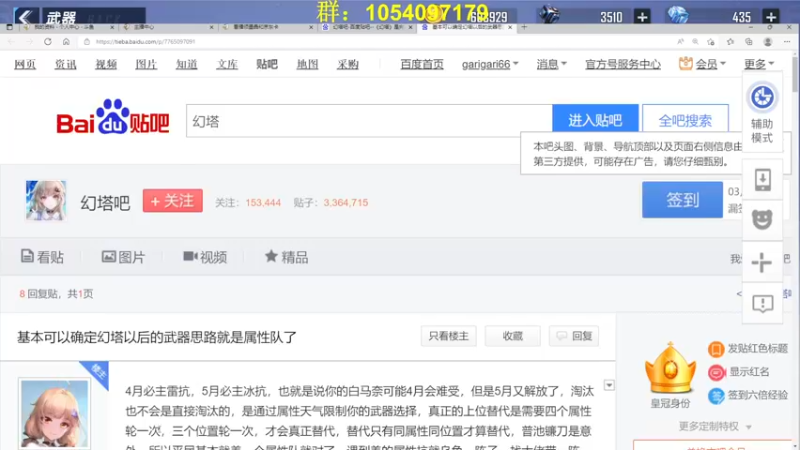
Task: Open browser favorites star icon
Action: pos(730,41)
